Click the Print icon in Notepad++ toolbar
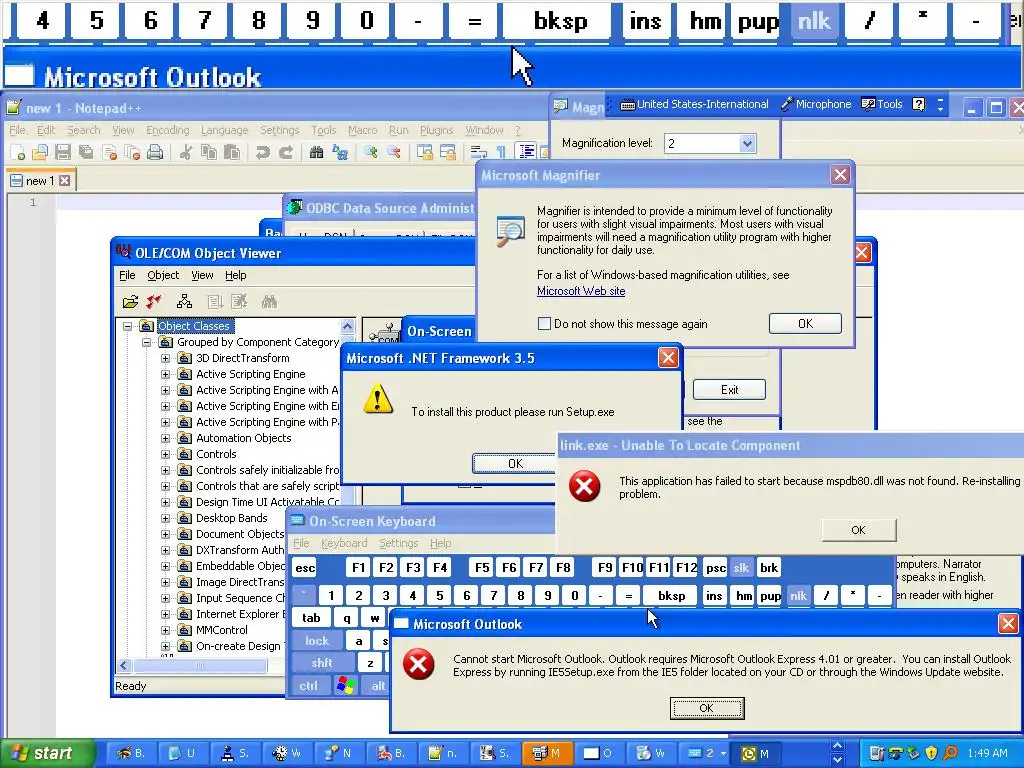The width and height of the screenshot is (1024, 768). tap(155, 153)
